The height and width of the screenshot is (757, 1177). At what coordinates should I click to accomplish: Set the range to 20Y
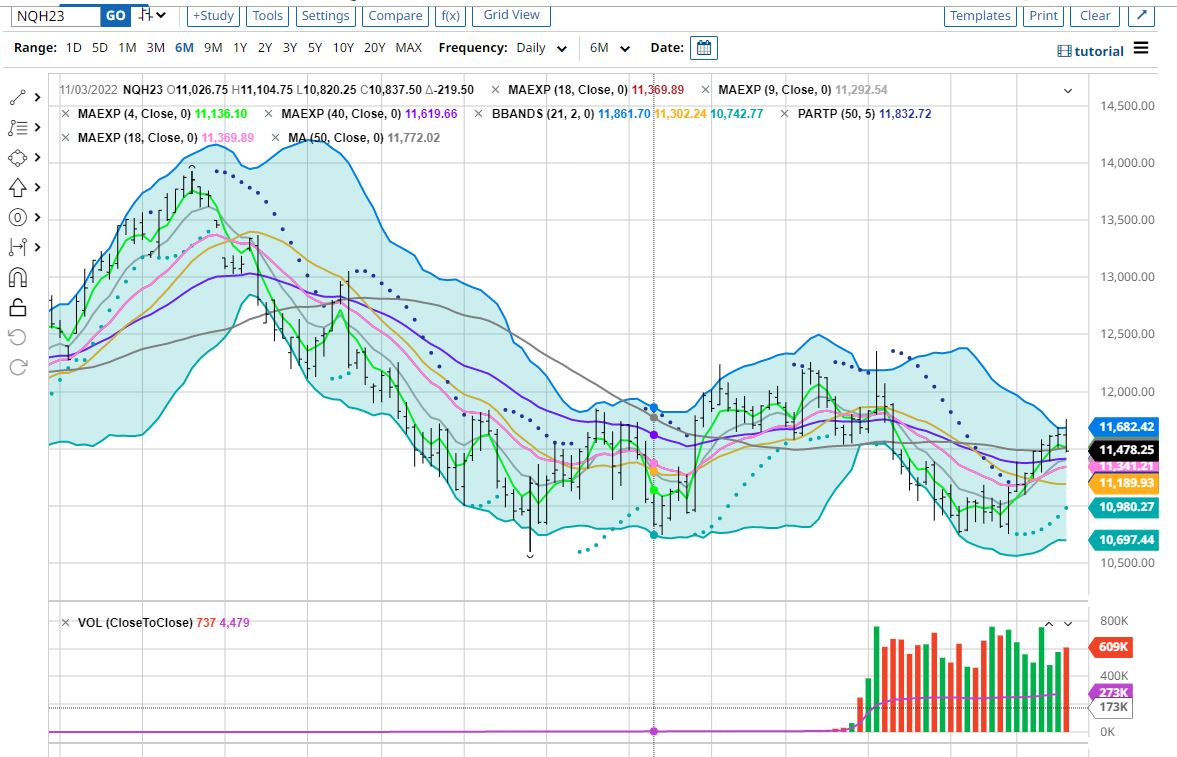point(375,48)
